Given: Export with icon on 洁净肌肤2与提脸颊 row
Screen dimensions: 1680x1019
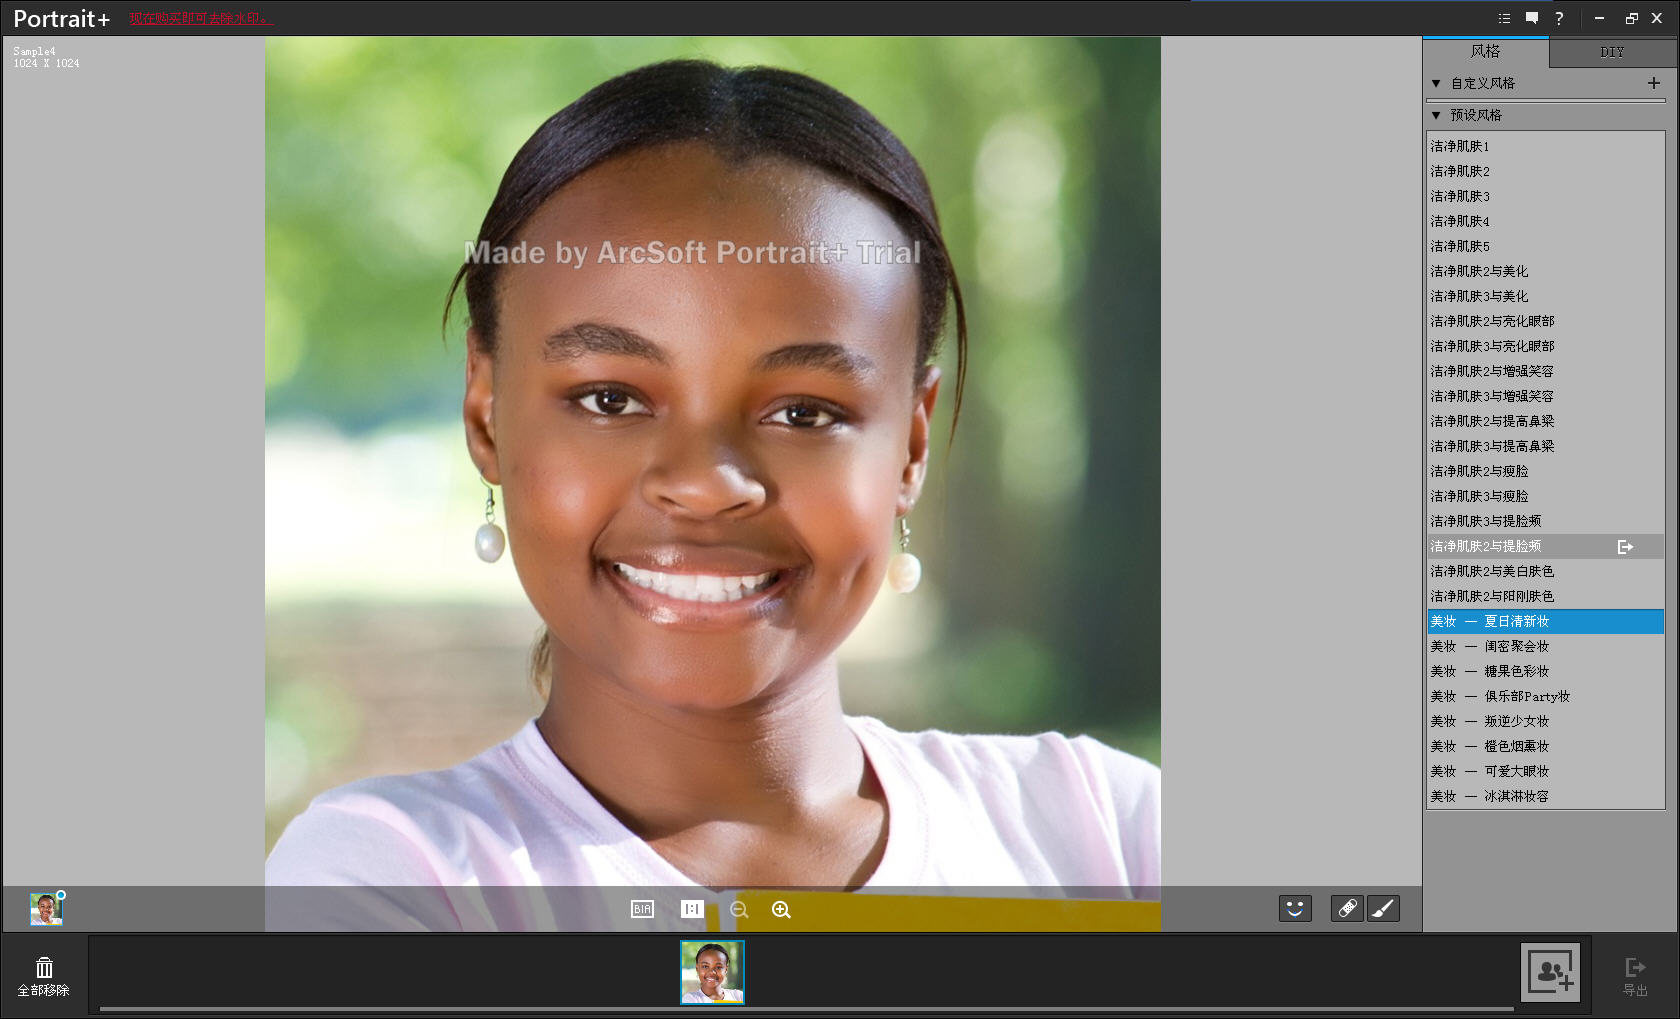Looking at the screenshot, I should pos(1625,547).
